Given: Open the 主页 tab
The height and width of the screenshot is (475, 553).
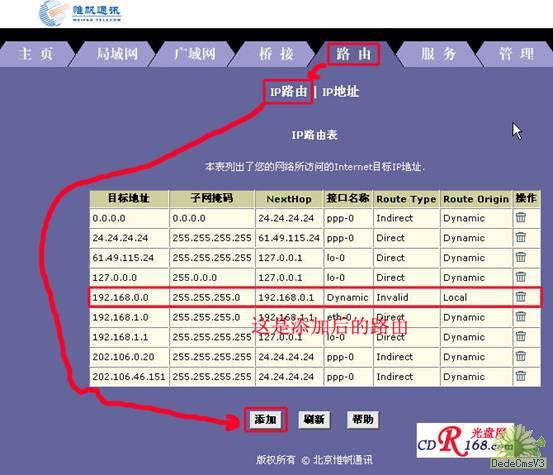Looking at the screenshot, I should pyautogui.click(x=35, y=54).
